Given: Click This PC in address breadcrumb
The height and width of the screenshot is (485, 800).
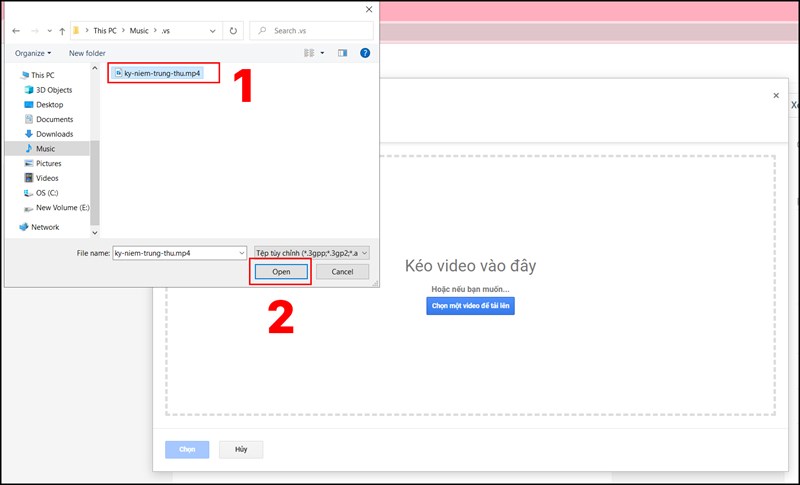Looking at the screenshot, I should 105,31.
